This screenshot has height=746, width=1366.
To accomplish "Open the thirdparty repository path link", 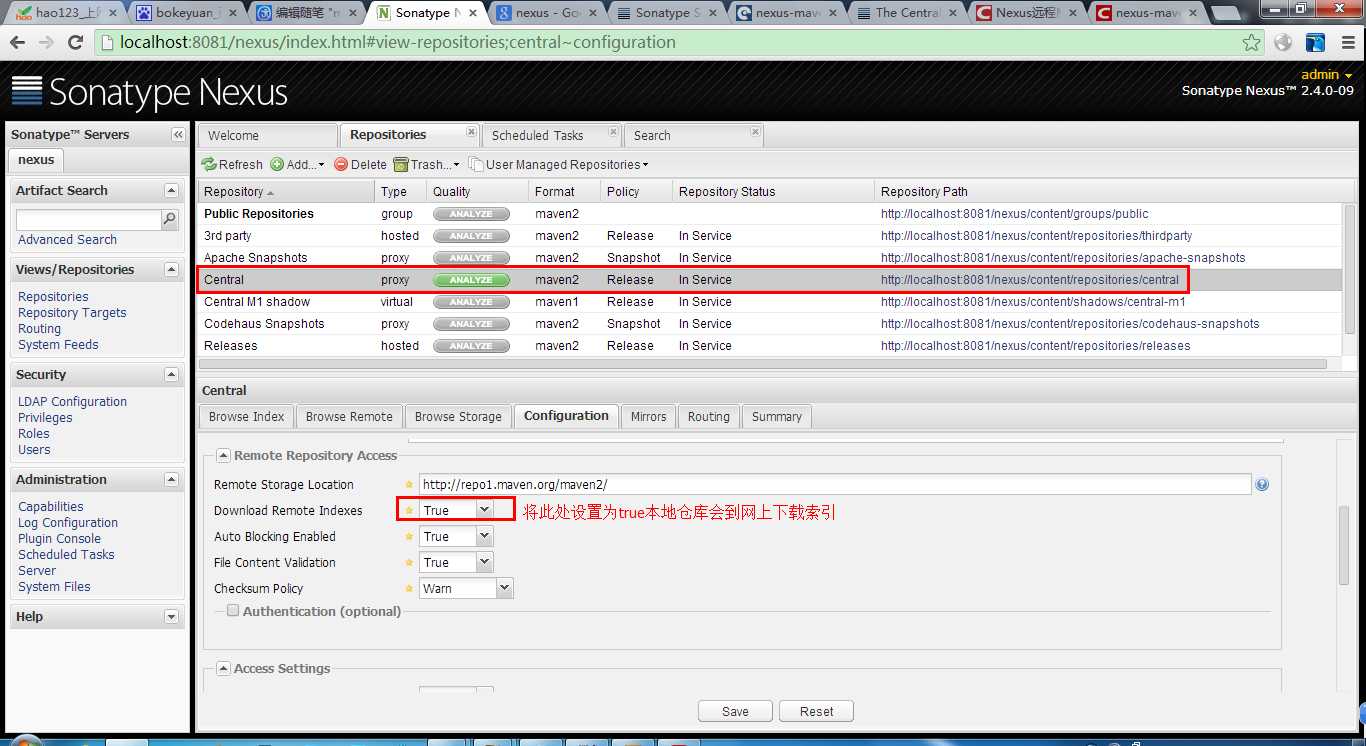I will (x=1036, y=236).
